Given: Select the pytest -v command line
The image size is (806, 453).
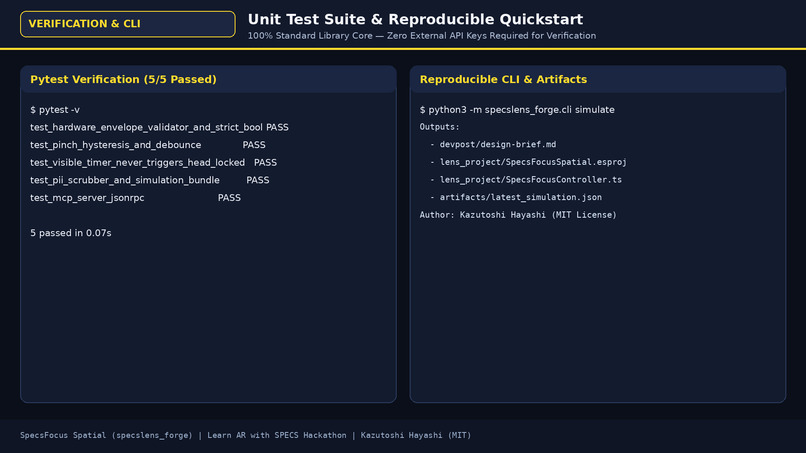Looking at the screenshot, I should (55, 110).
